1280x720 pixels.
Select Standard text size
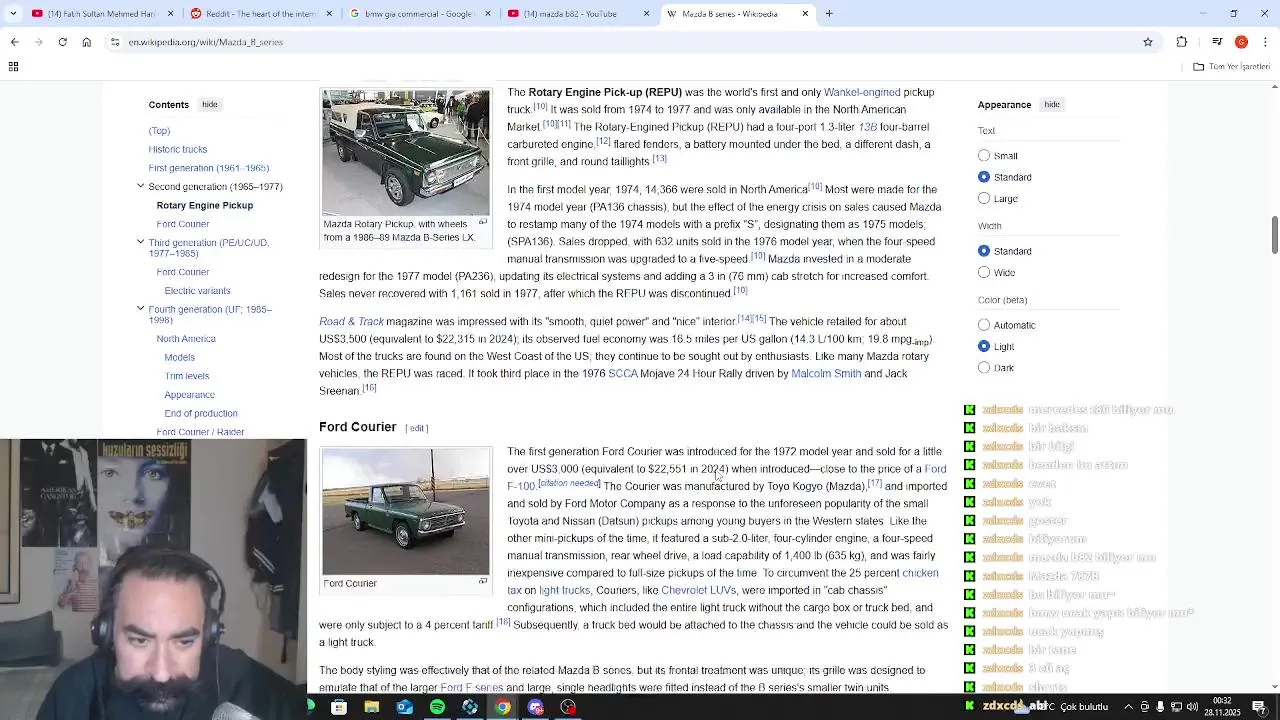[x=984, y=177]
